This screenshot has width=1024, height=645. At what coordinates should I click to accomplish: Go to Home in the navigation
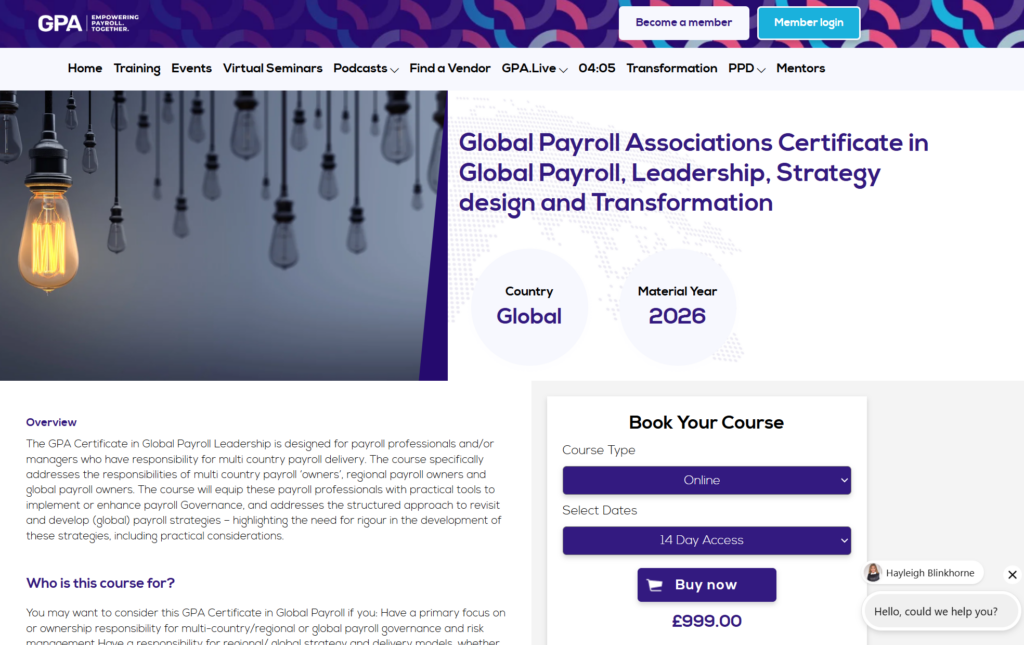point(85,69)
